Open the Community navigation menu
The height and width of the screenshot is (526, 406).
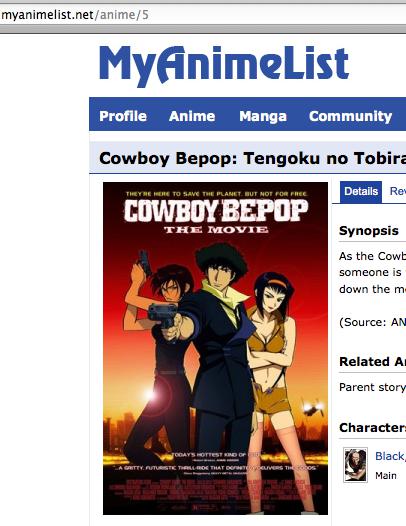click(x=351, y=116)
